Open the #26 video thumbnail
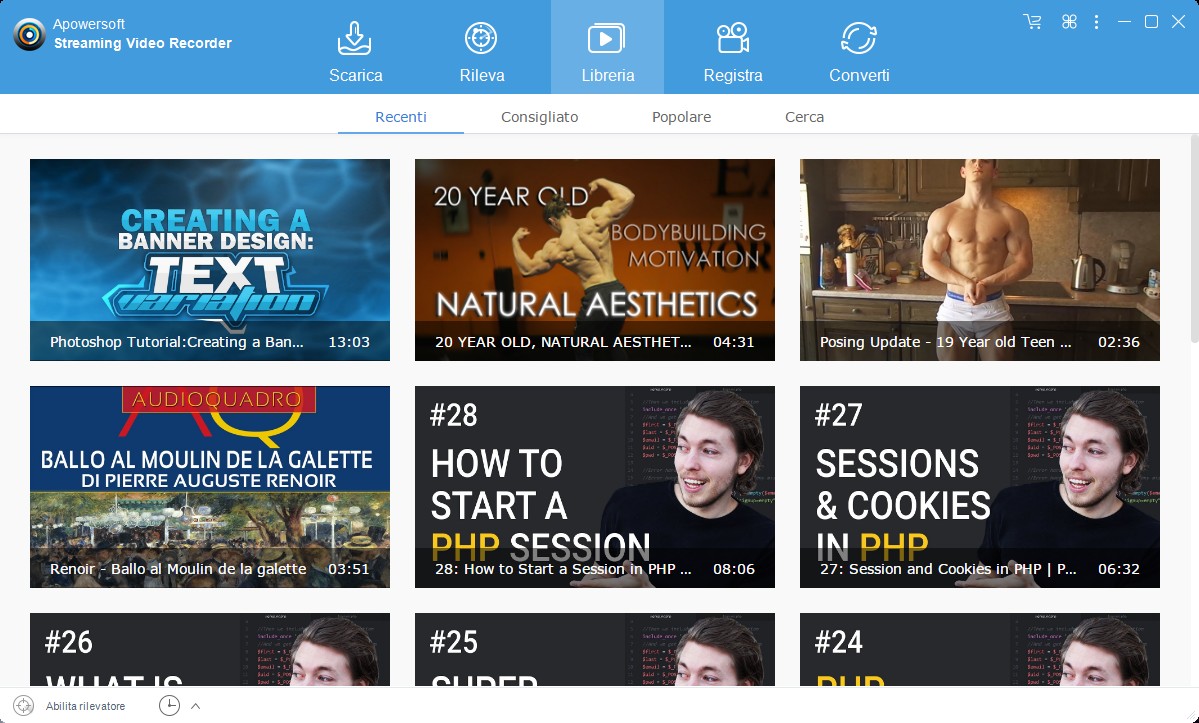 coord(210,649)
